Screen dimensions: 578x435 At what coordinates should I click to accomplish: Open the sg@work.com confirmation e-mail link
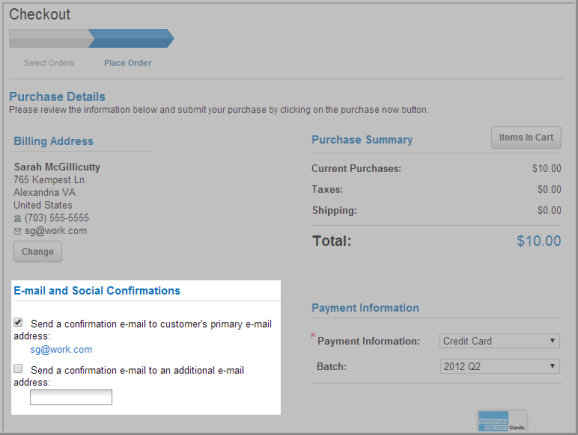[x=61, y=349]
